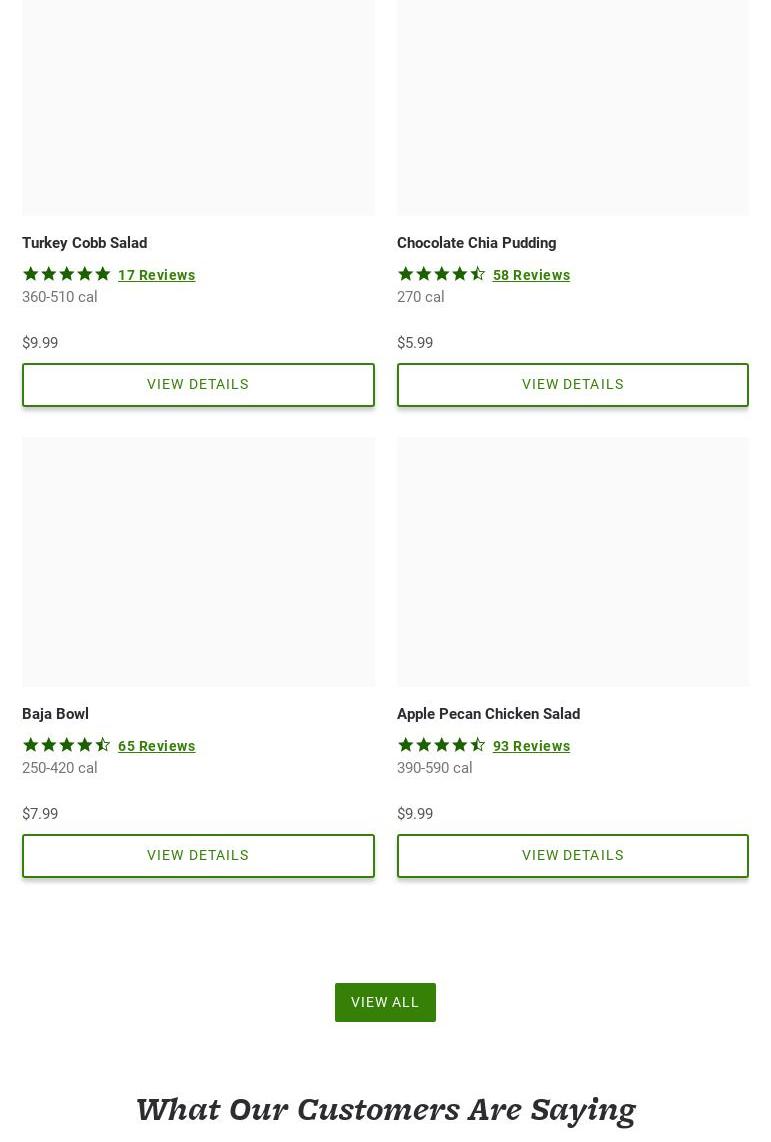Open the Chocolate Chia Pudding title
Viewport: 771px width, 1142px height.
pos(476,243)
